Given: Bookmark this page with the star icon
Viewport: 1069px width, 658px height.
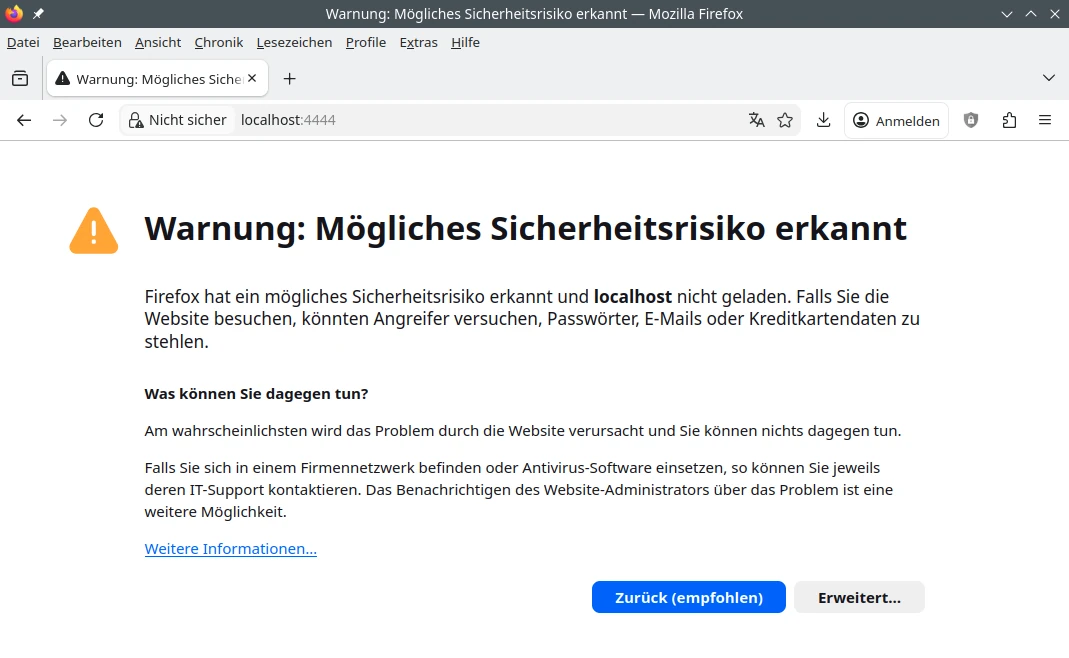Looking at the screenshot, I should [x=785, y=120].
